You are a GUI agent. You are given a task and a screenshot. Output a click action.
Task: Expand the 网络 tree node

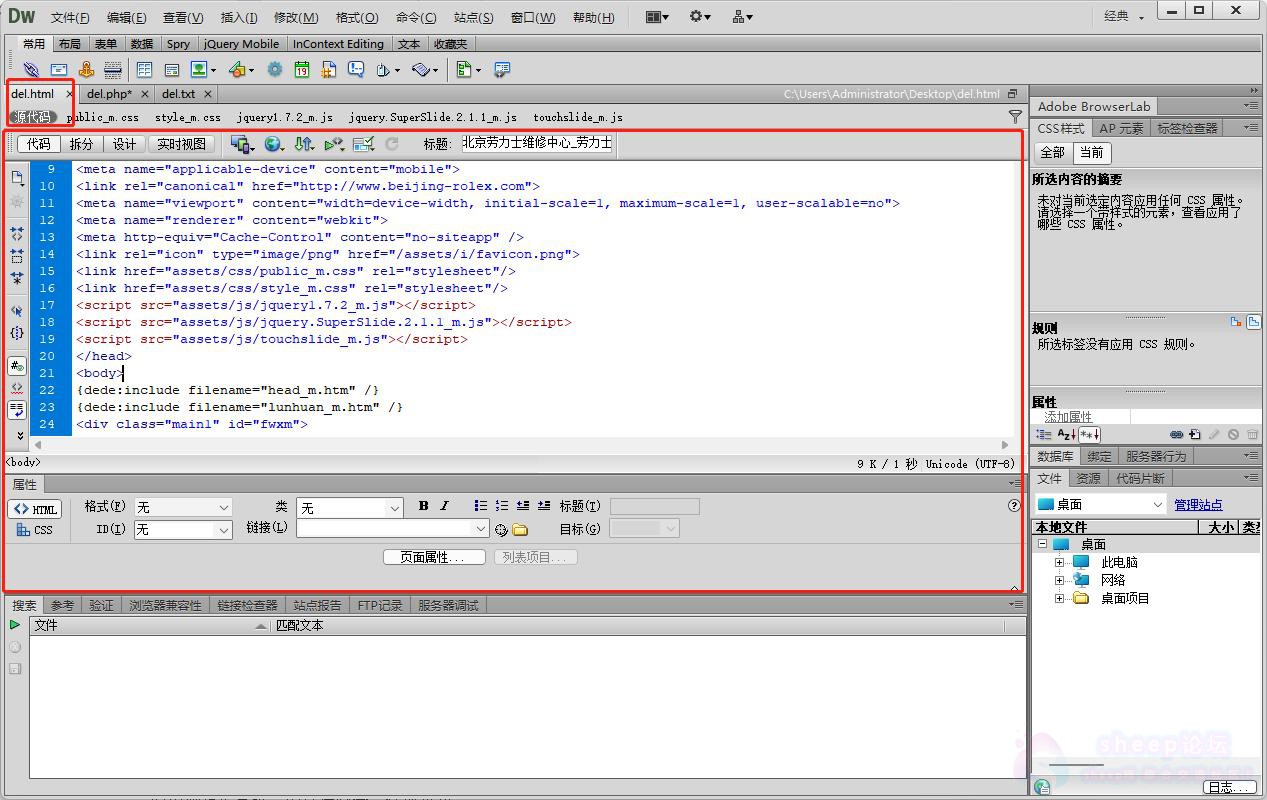coord(1059,580)
